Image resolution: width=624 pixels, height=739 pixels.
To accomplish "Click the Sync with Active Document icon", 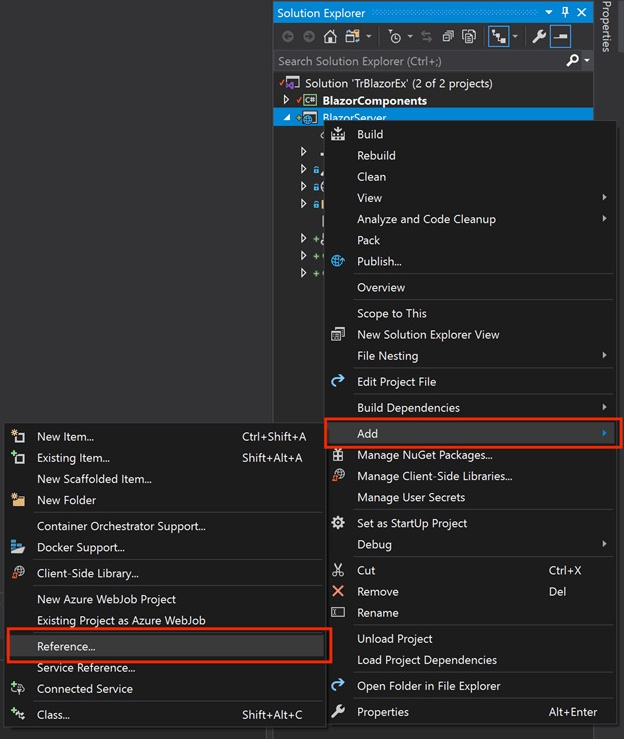I will [427, 37].
